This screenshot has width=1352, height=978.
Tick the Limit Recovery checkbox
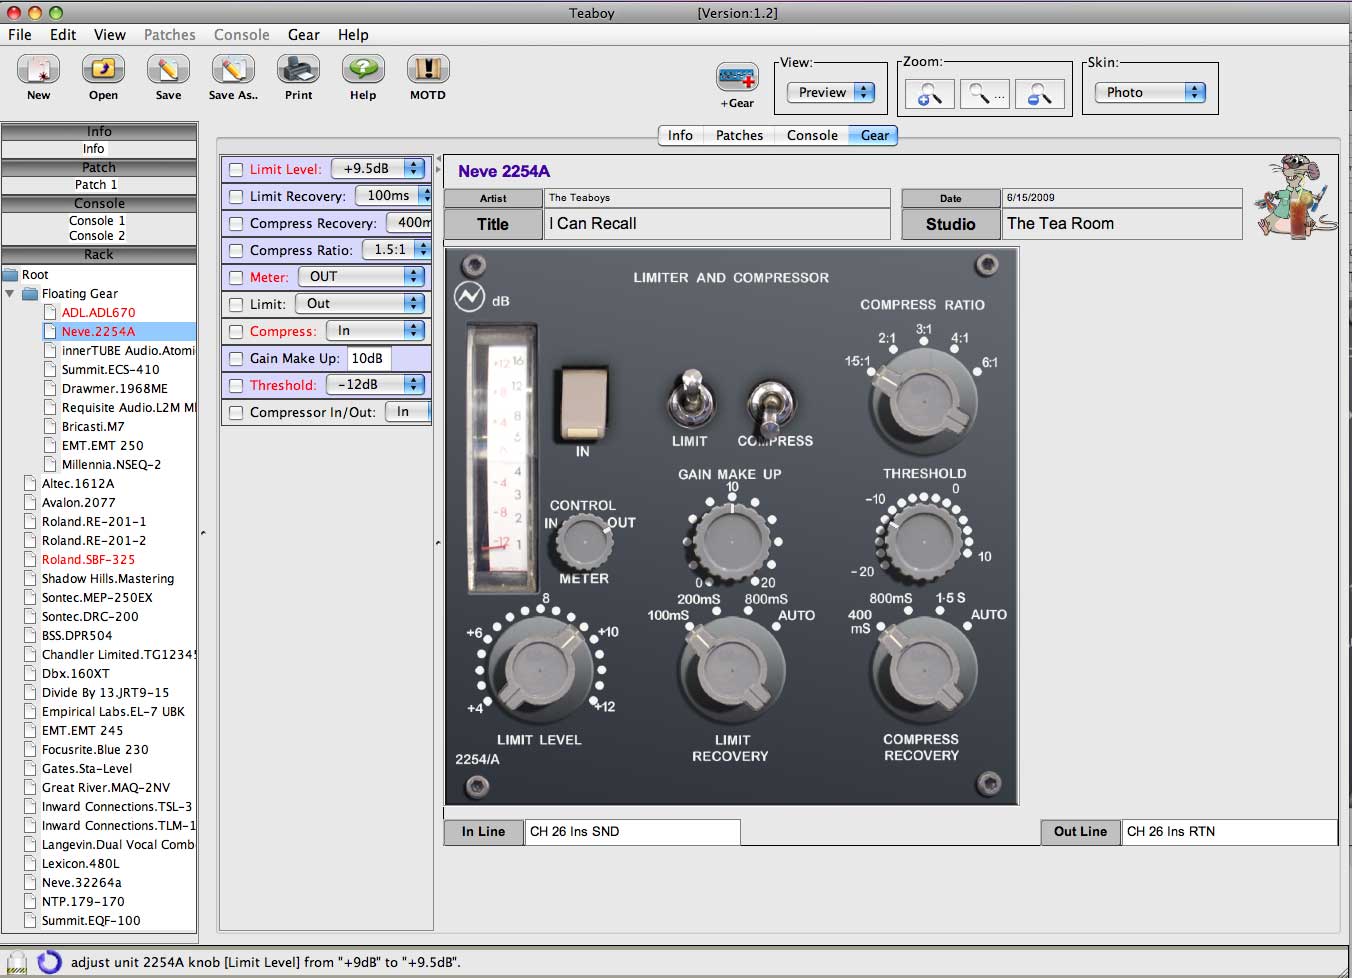tap(236, 197)
